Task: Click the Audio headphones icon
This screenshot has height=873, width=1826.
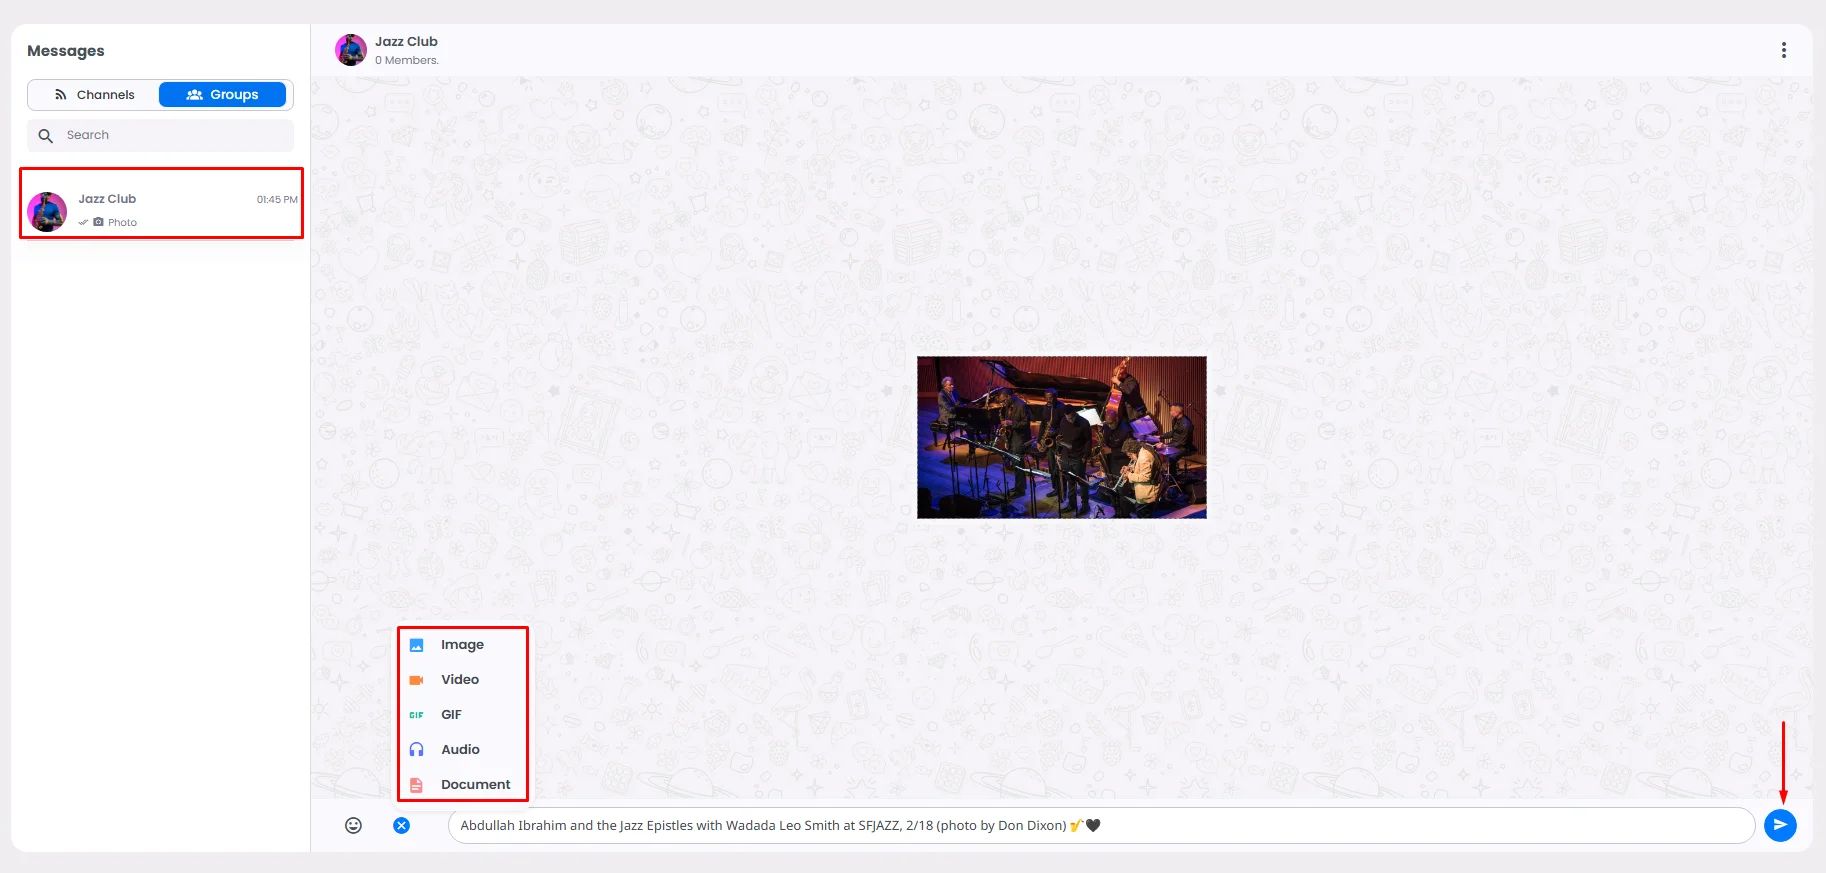Action: point(417,750)
